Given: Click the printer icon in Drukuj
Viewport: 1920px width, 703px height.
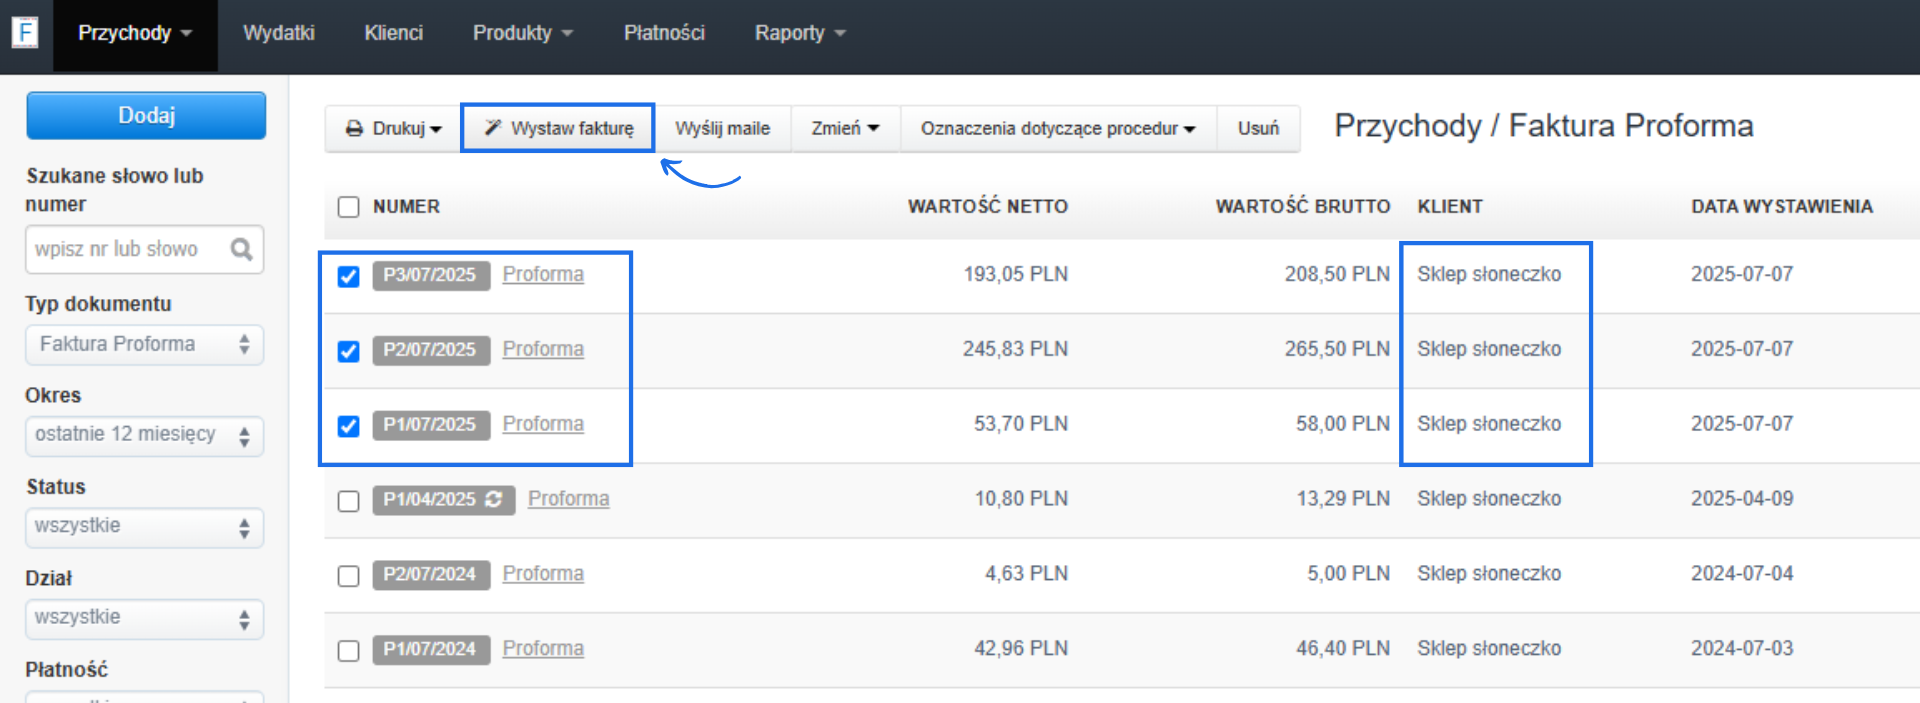Looking at the screenshot, I should (x=354, y=129).
